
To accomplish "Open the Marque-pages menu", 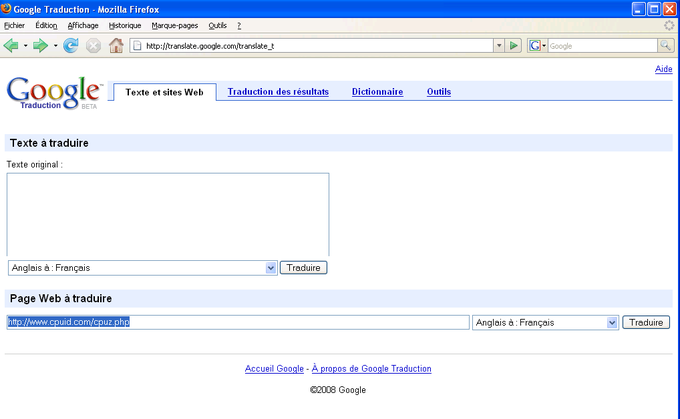I will click(174, 26).
